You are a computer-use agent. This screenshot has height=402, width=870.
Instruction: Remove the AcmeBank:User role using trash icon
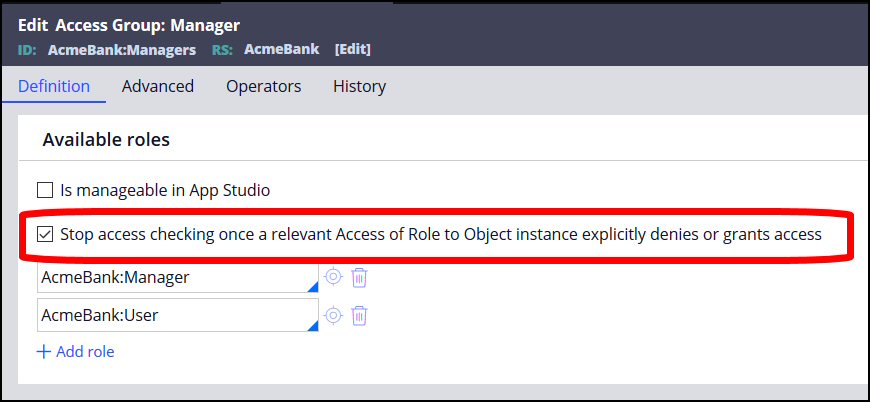[x=360, y=315]
